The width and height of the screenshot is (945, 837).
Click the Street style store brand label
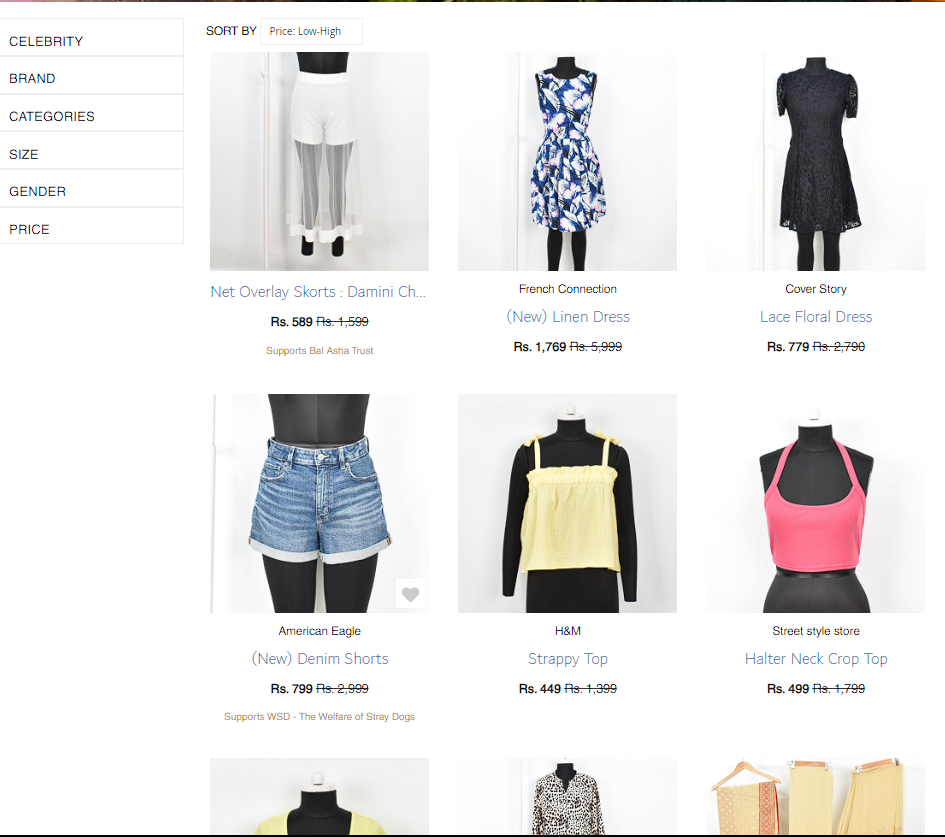click(816, 631)
